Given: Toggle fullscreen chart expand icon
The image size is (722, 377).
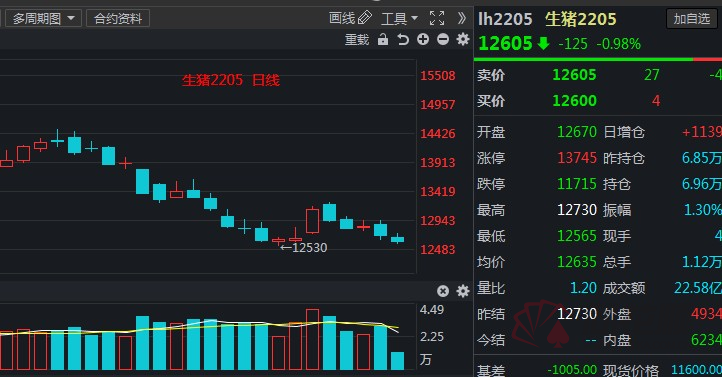Looking at the screenshot, I should pyautogui.click(x=437, y=18).
